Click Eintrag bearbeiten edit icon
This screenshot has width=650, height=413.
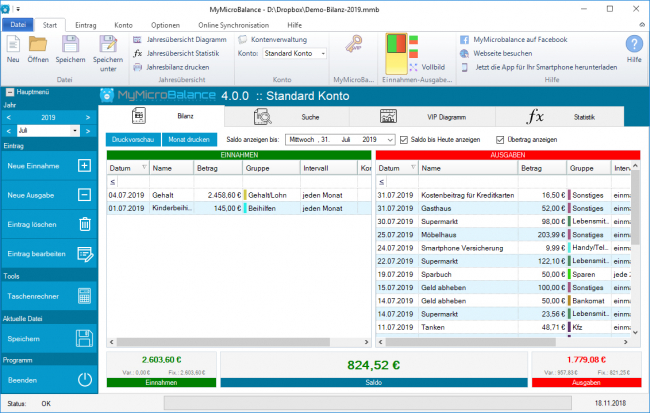pos(85,254)
